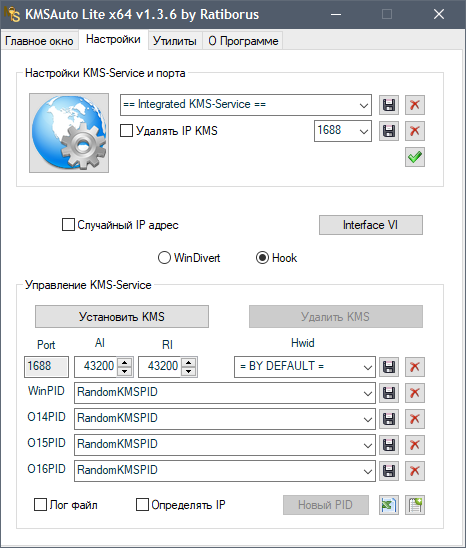Save the O15PID value
The height and width of the screenshot is (548, 466).
pyautogui.click(x=389, y=445)
